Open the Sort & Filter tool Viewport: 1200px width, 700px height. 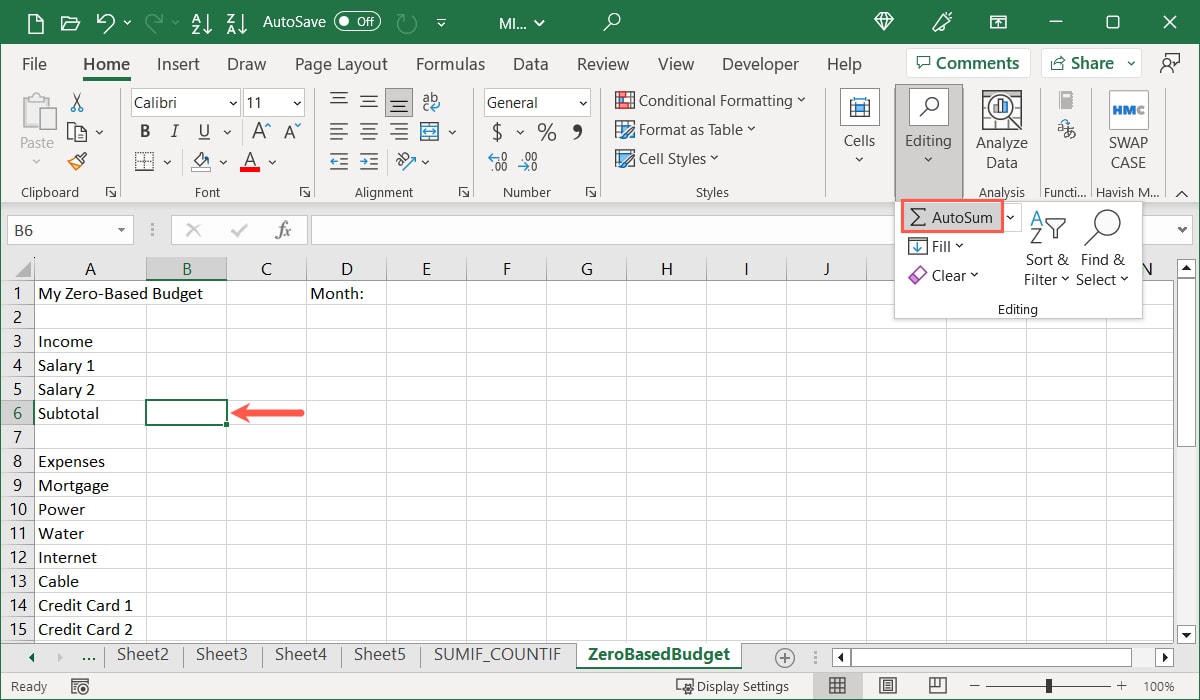[1046, 250]
